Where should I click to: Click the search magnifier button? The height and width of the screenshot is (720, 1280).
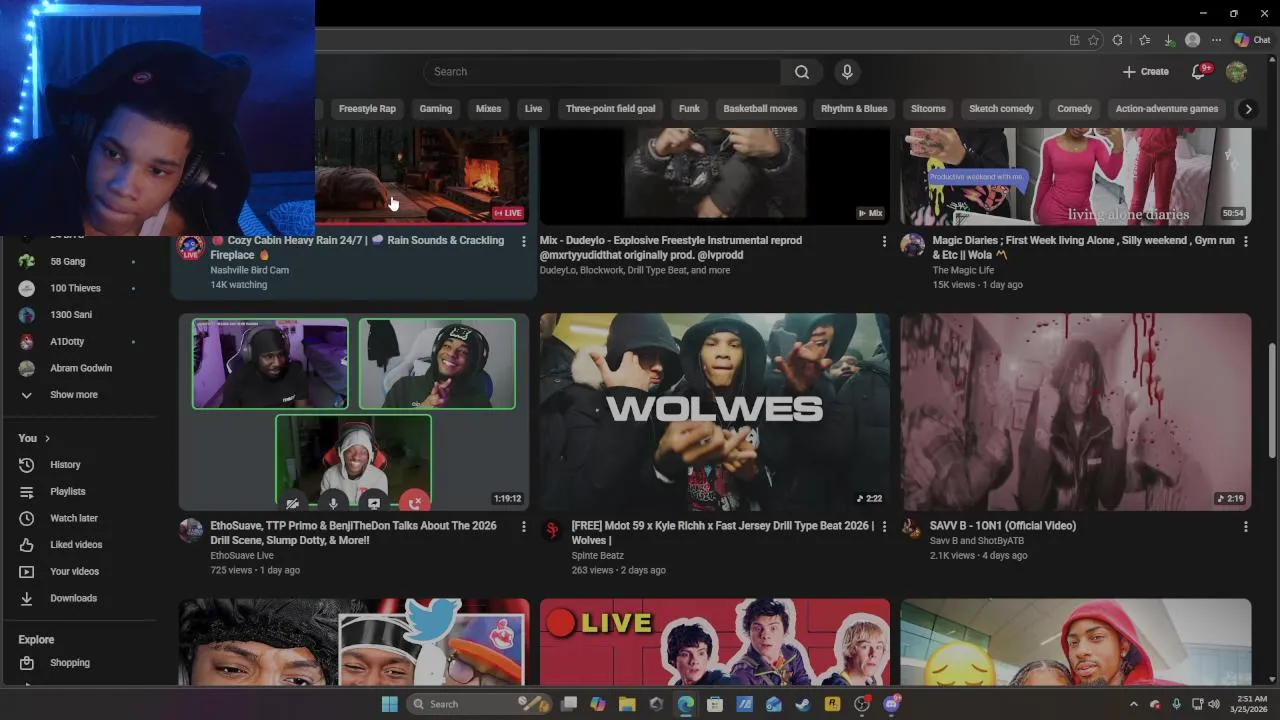coord(802,72)
